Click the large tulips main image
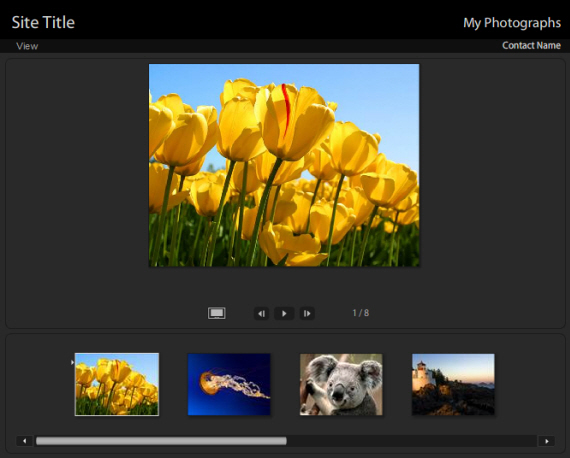This screenshot has width=570, height=458. (284, 165)
